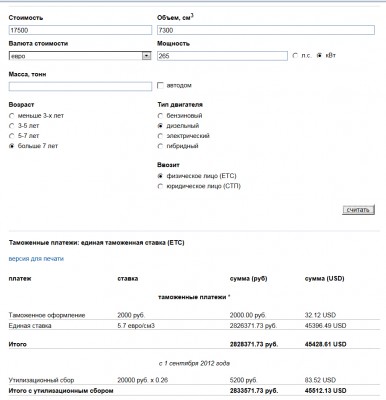
Task: Select age меньше 3-х лет
Action: coord(12,116)
